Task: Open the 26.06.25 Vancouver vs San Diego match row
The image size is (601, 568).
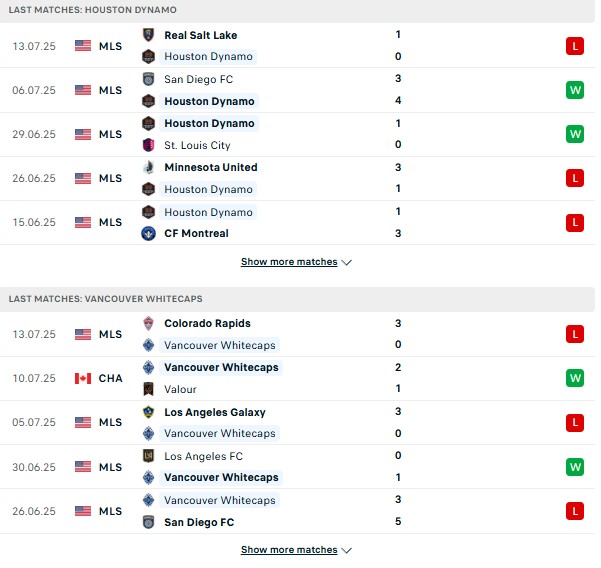Action: pyautogui.click(x=297, y=511)
